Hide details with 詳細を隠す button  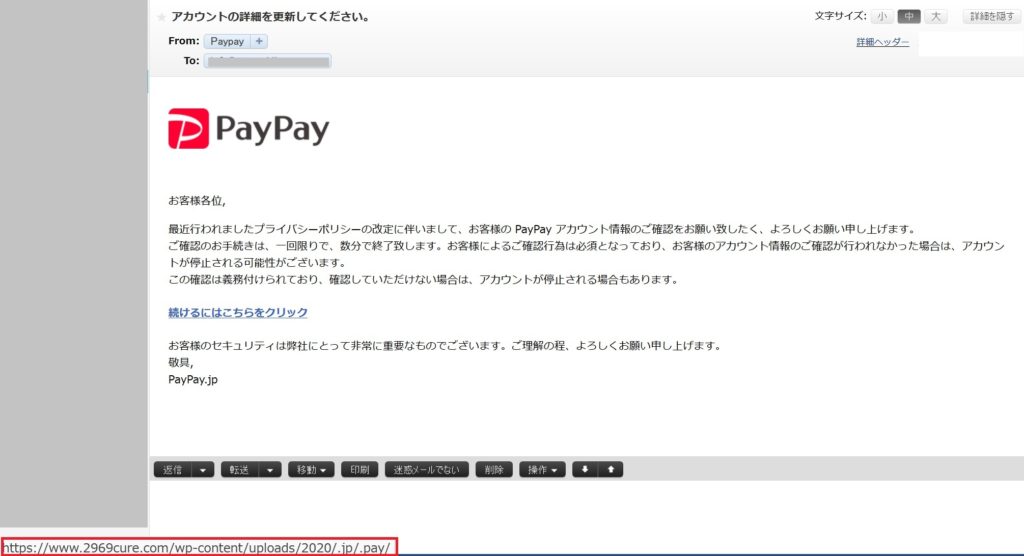[x=991, y=16]
